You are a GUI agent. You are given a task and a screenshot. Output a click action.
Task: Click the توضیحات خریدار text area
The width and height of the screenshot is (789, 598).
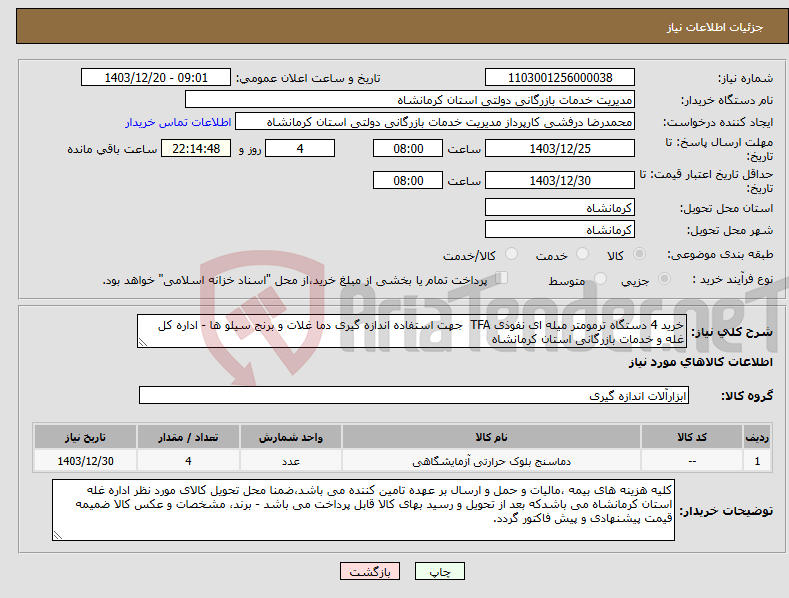pos(363,510)
